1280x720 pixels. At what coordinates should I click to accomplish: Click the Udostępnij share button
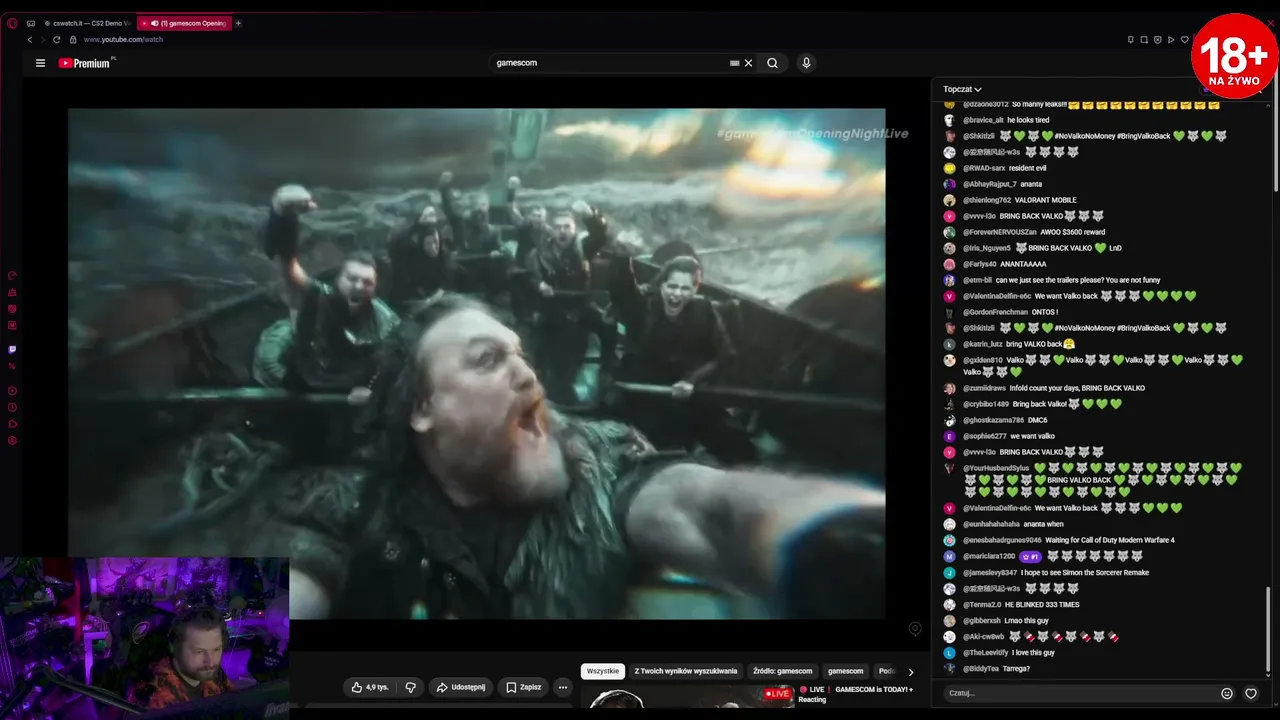(x=460, y=687)
